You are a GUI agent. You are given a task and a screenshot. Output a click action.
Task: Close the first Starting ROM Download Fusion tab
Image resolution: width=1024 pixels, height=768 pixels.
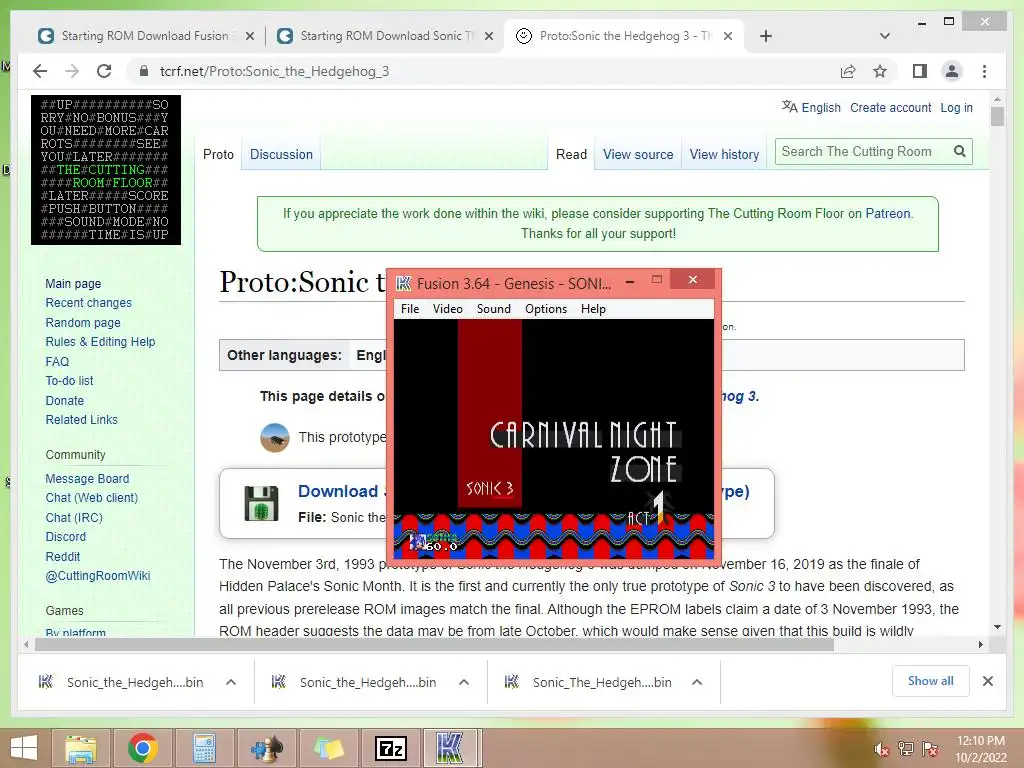pyautogui.click(x=249, y=36)
